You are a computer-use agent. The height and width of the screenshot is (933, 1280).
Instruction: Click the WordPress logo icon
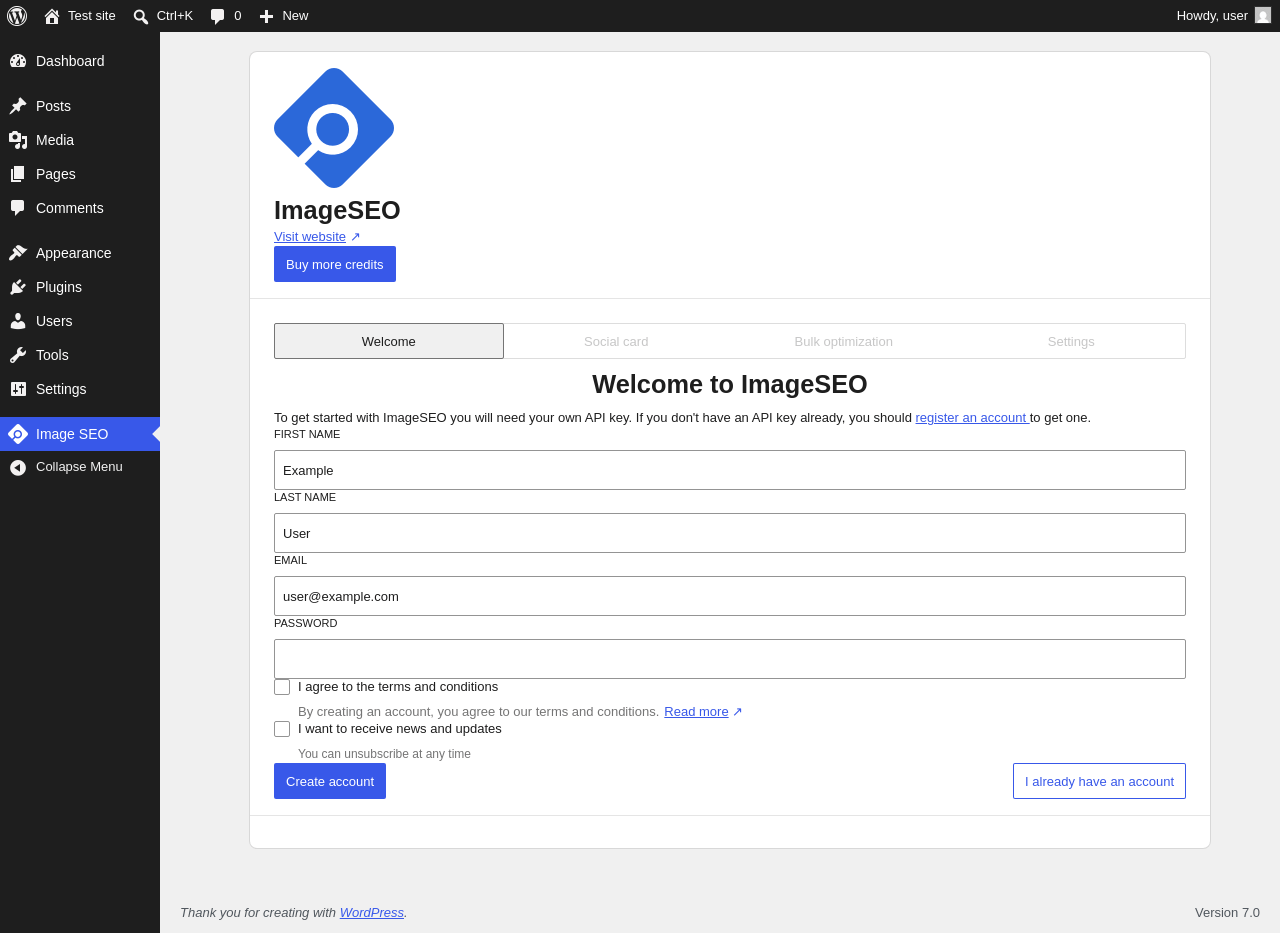(x=17, y=16)
